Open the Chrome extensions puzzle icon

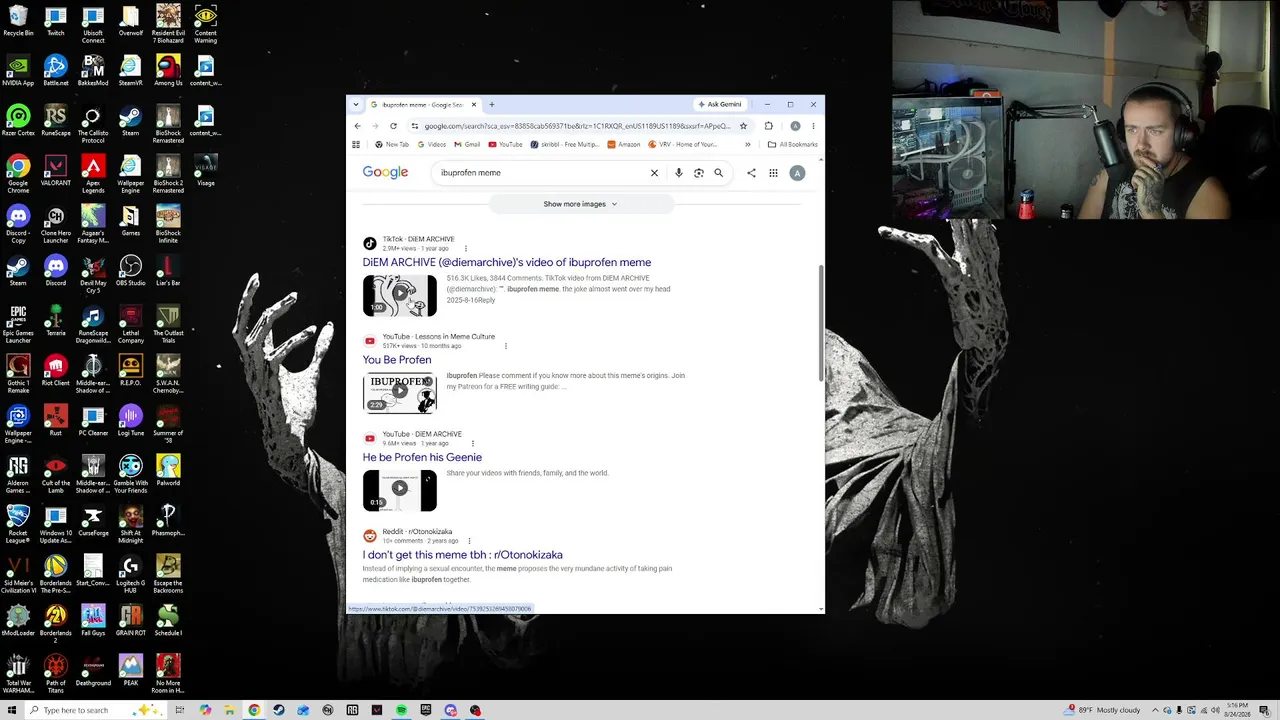[768, 126]
